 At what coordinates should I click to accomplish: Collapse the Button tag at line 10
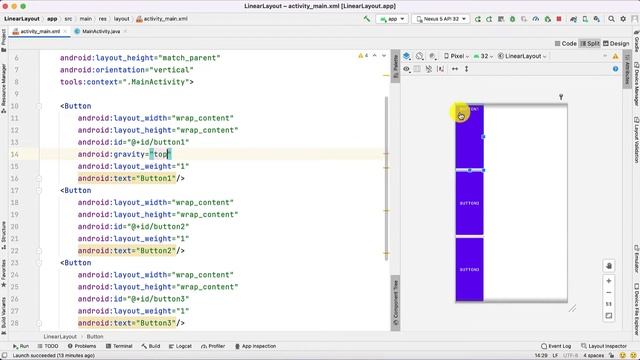click(39, 106)
